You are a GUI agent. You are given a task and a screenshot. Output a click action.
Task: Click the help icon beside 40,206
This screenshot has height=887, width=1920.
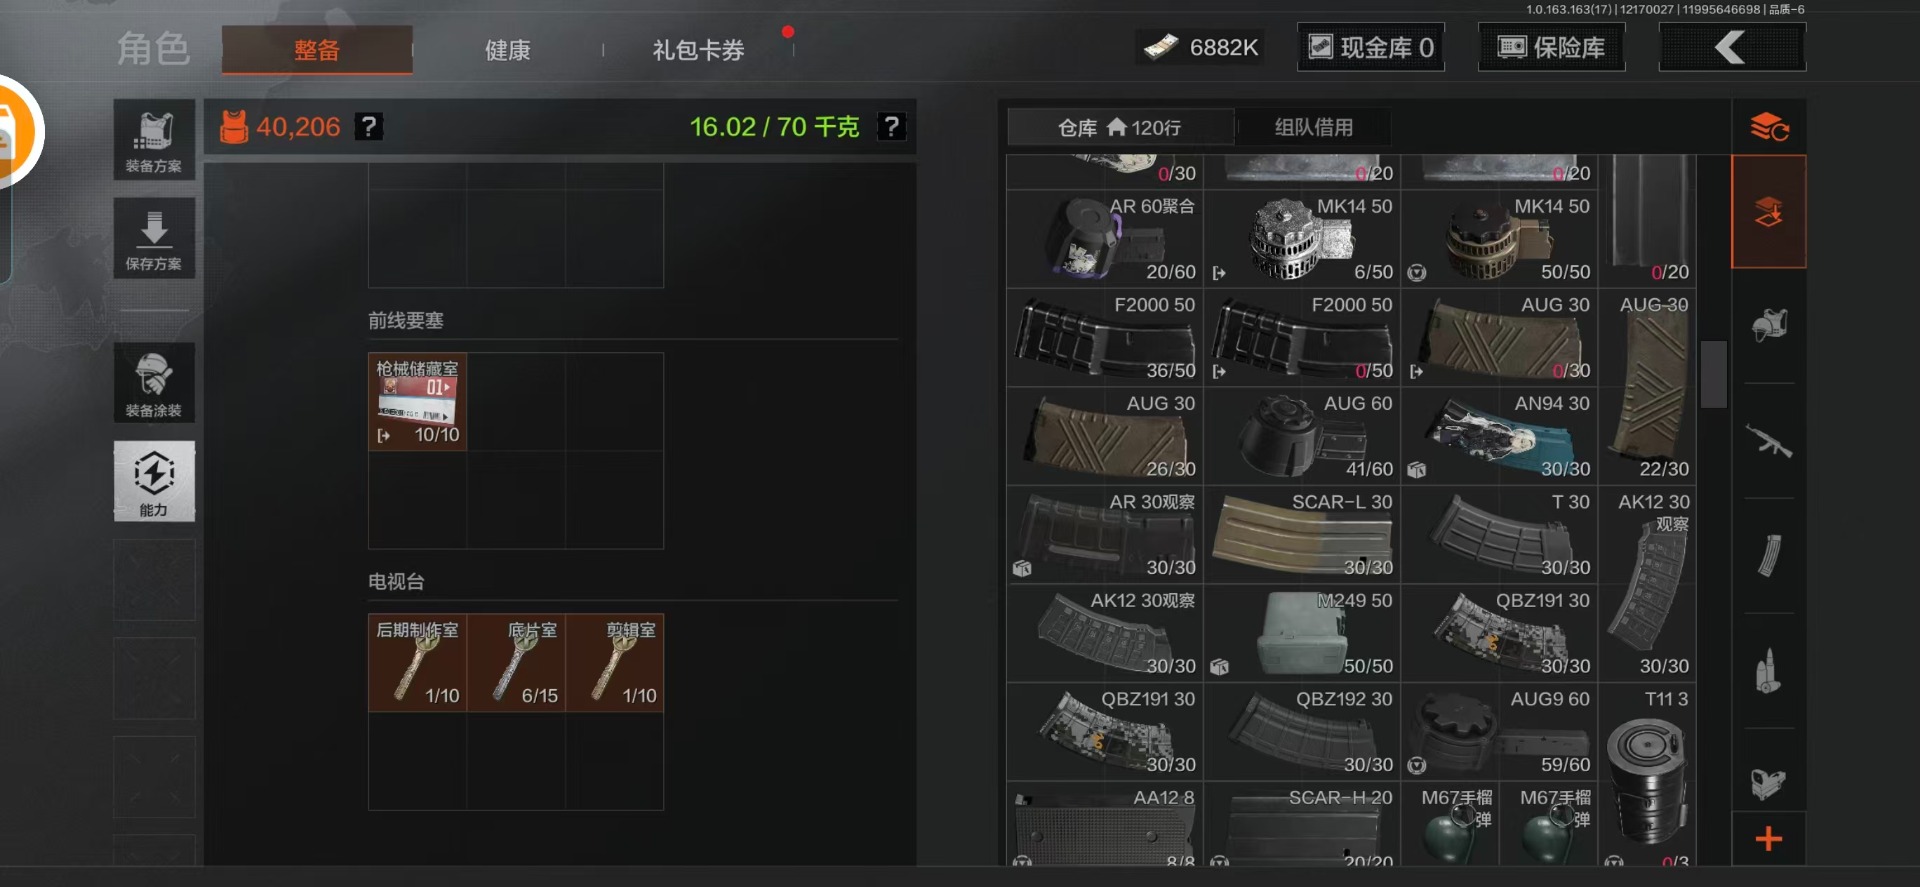pos(369,126)
